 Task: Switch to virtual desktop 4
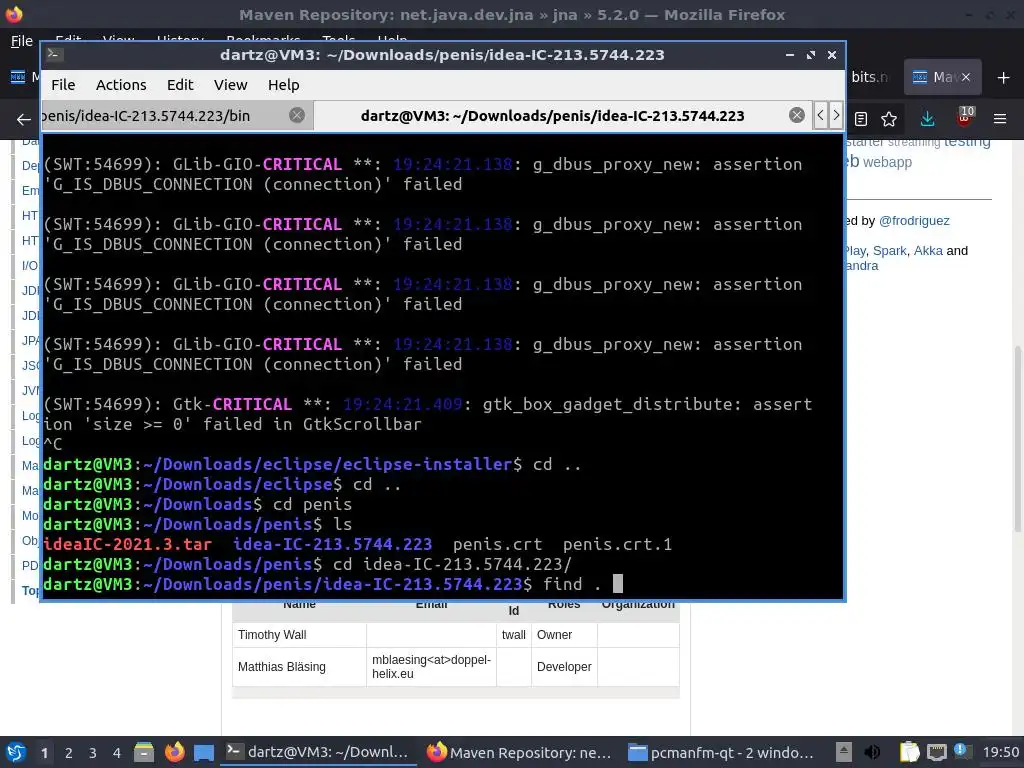(117, 753)
